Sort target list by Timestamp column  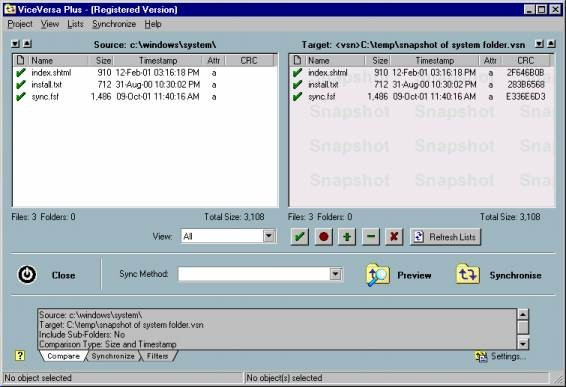coord(435,60)
